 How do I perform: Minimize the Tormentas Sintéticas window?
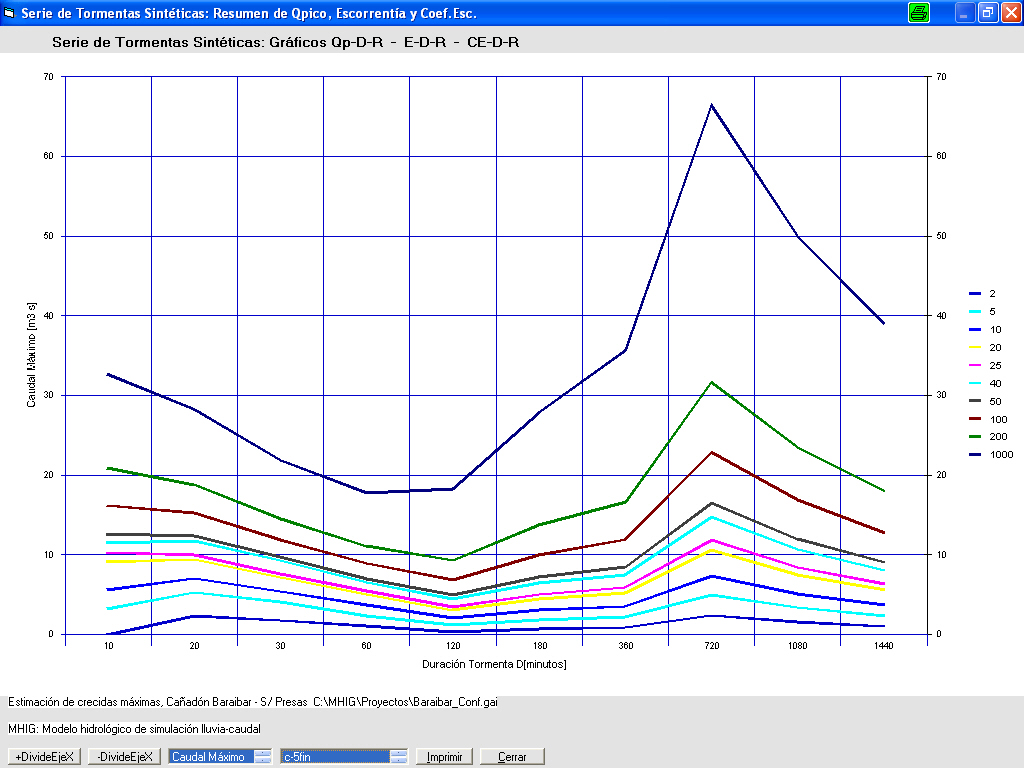click(965, 13)
